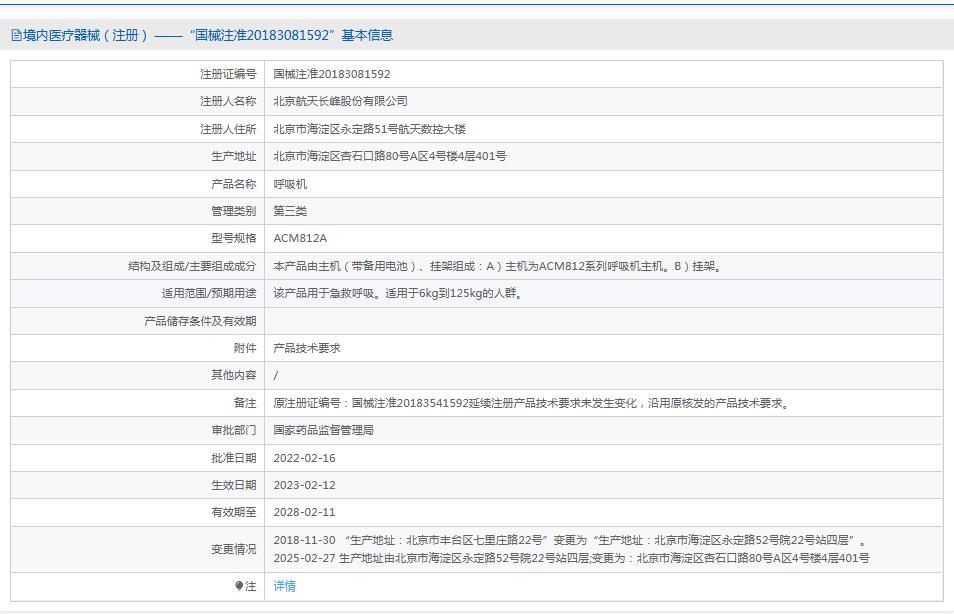Click the 2025-02-27 change record entry
The height and width of the screenshot is (614, 954).
pos(571,558)
